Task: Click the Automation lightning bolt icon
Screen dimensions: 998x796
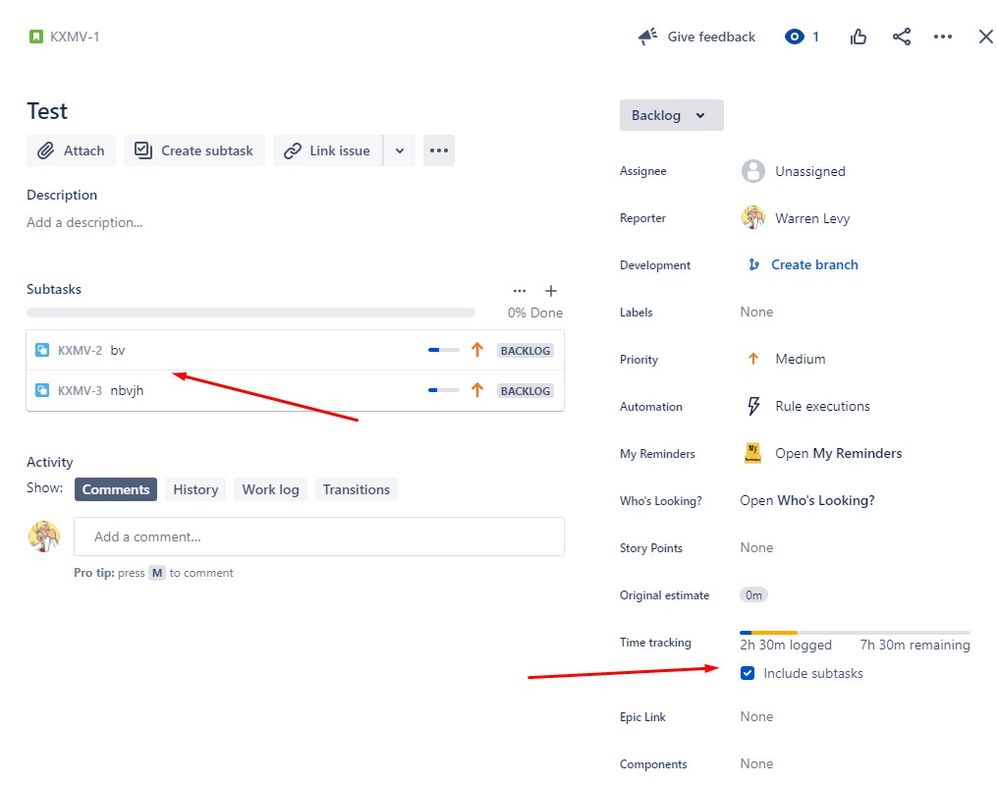Action: tap(754, 406)
